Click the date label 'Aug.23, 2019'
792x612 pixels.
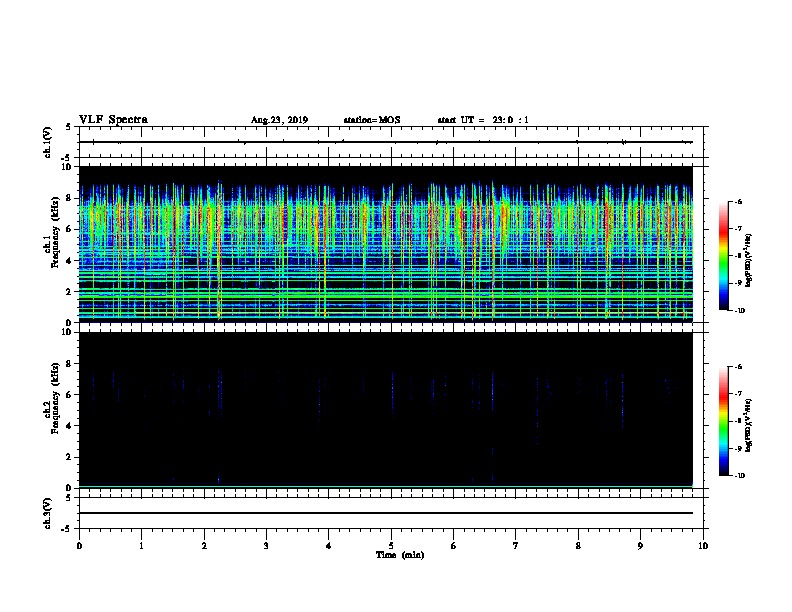[279, 120]
